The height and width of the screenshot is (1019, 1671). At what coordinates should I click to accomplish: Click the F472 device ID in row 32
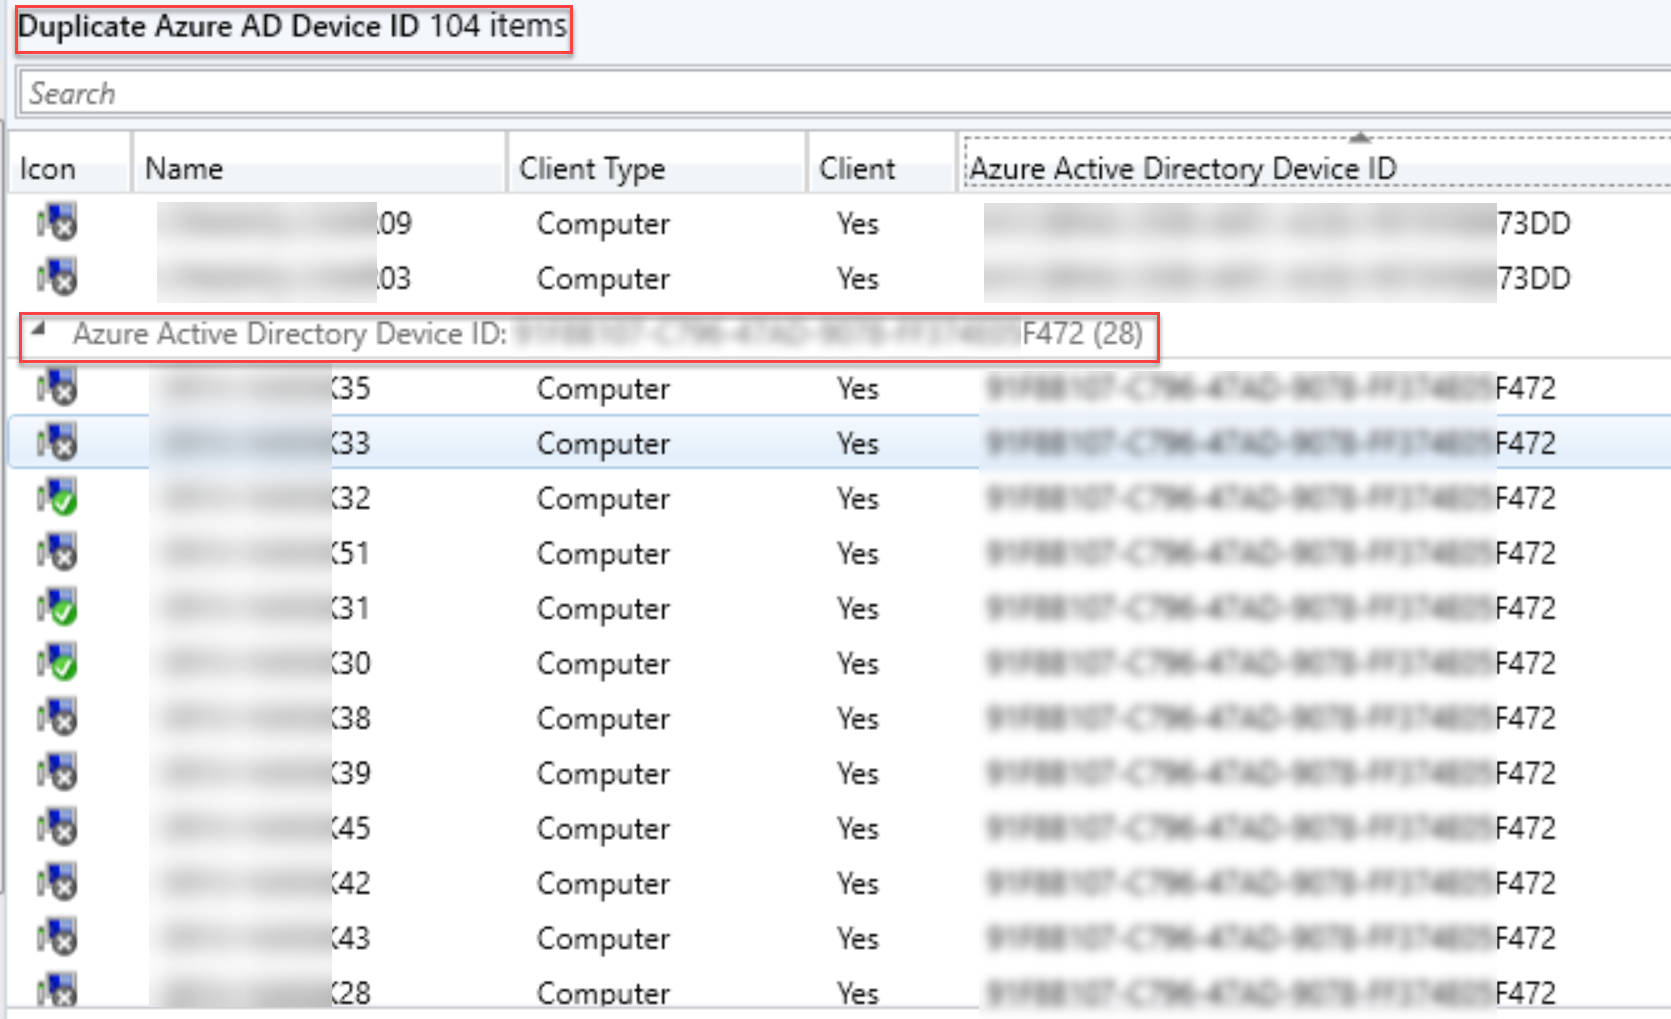point(1271,498)
